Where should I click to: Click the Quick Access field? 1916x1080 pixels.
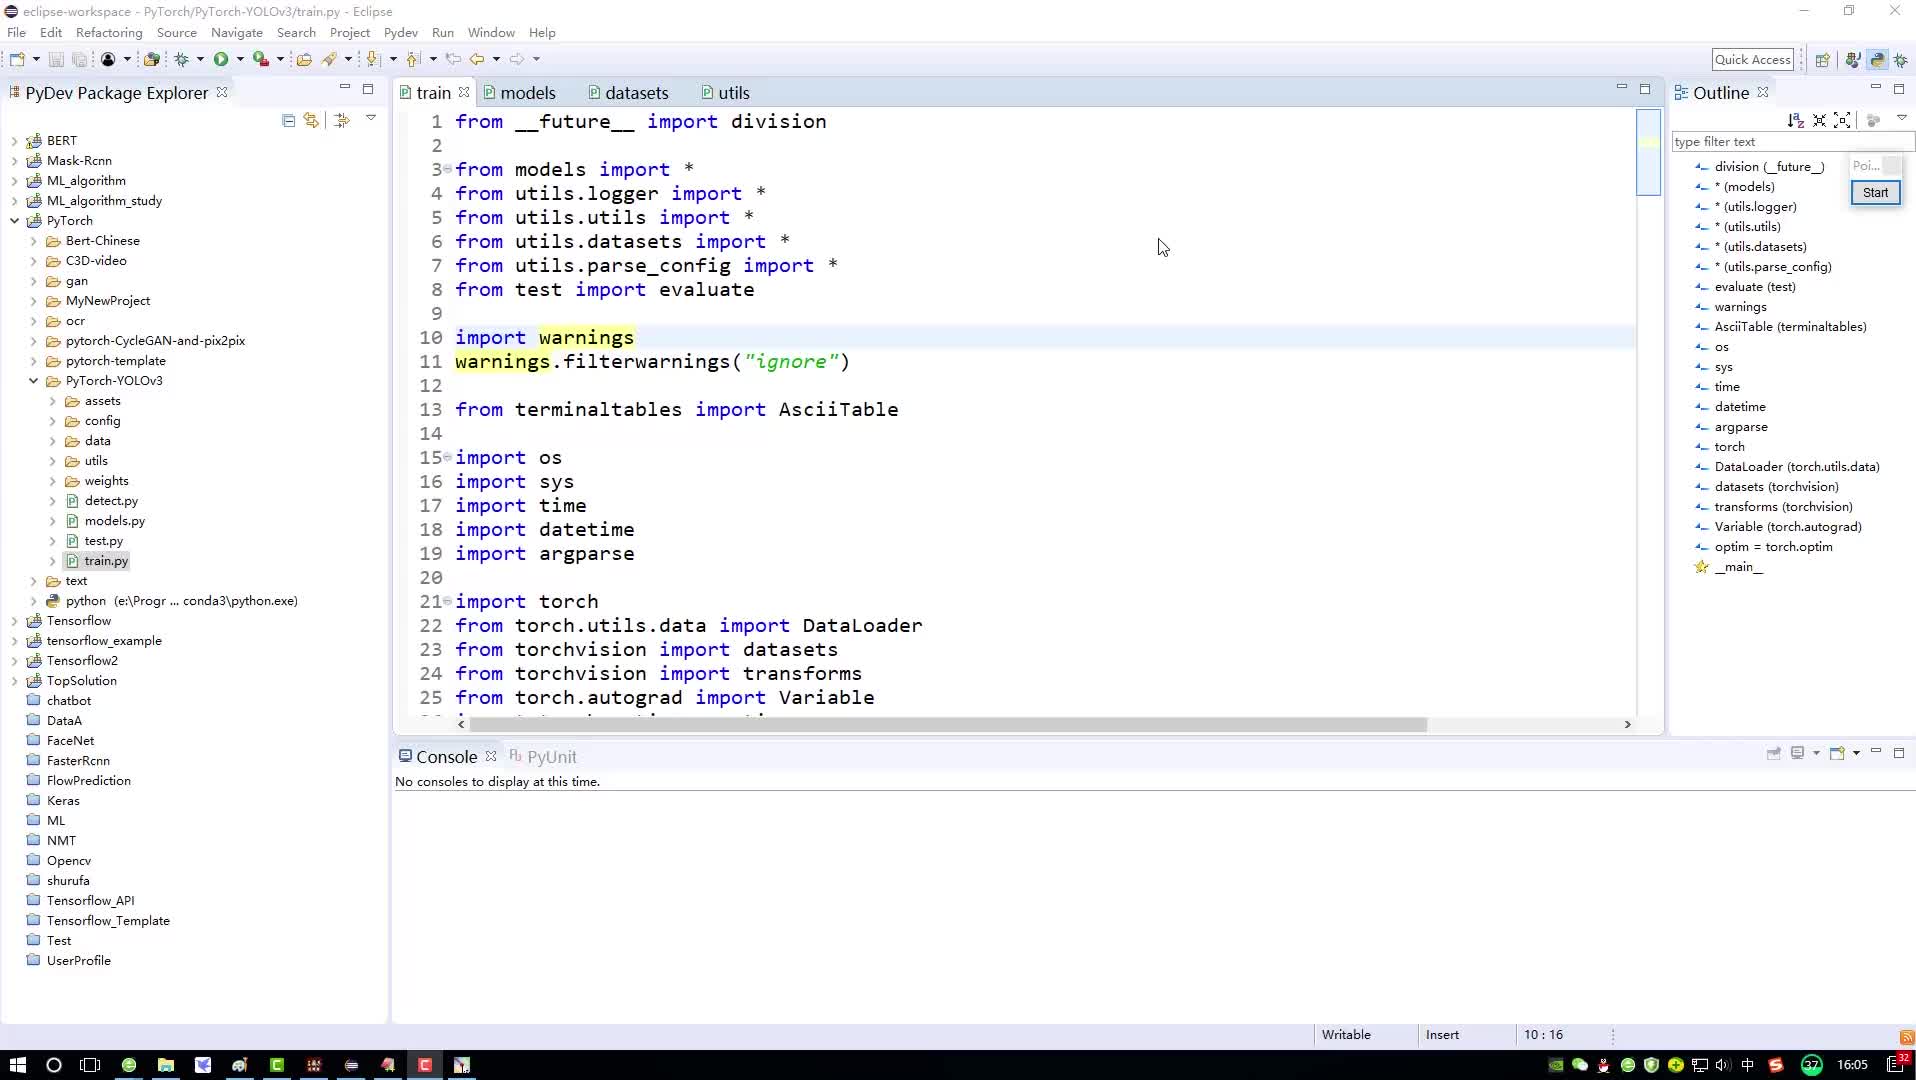(1752, 60)
